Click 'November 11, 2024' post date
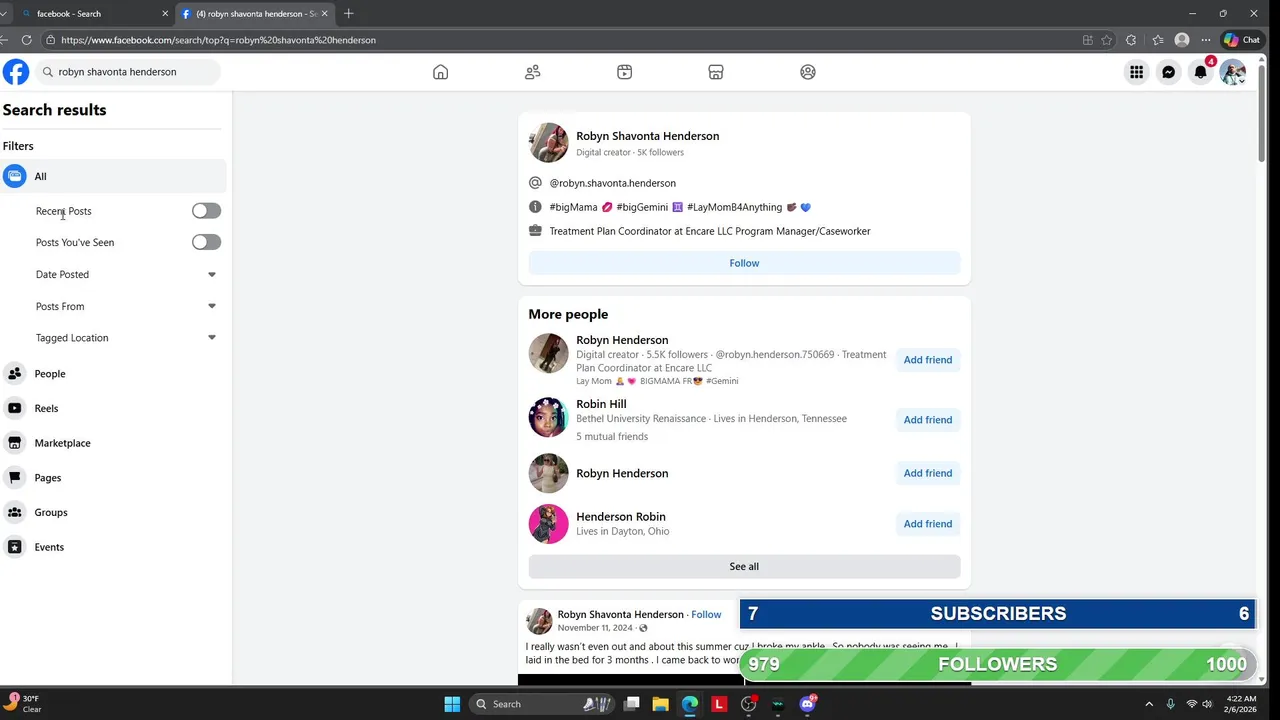The image size is (1280, 720). pos(595,628)
